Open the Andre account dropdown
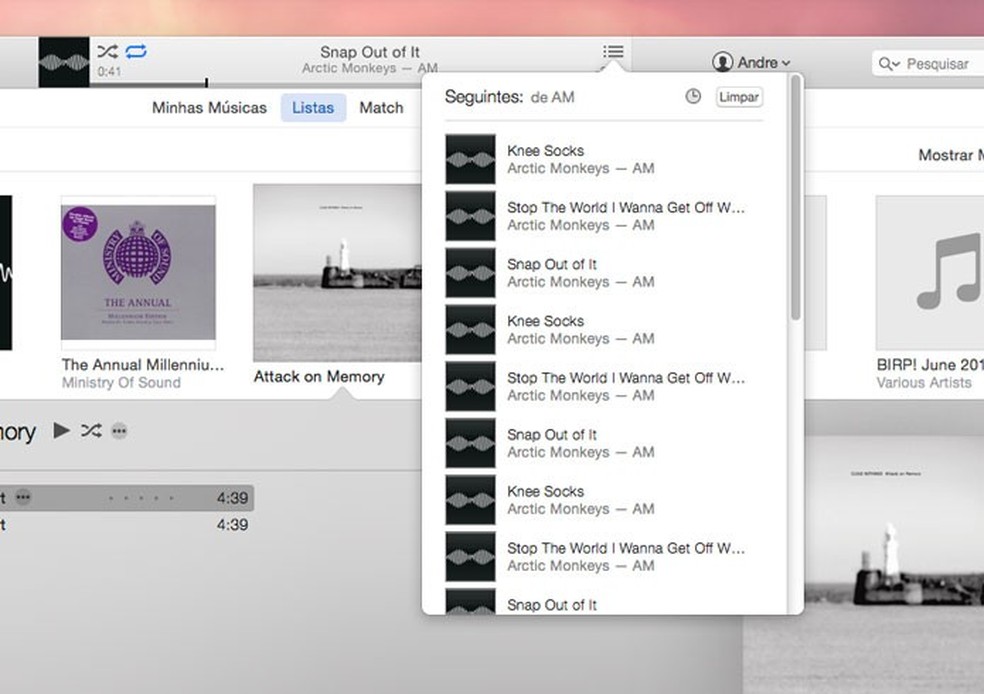 point(751,63)
